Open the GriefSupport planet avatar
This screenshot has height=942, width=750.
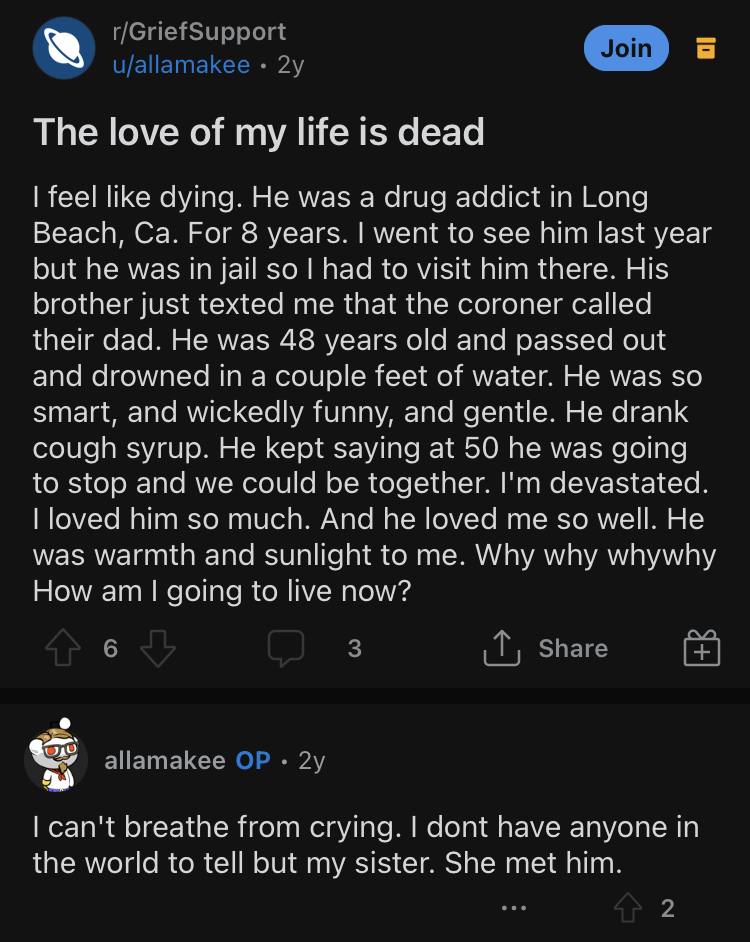tap(64, 48)
